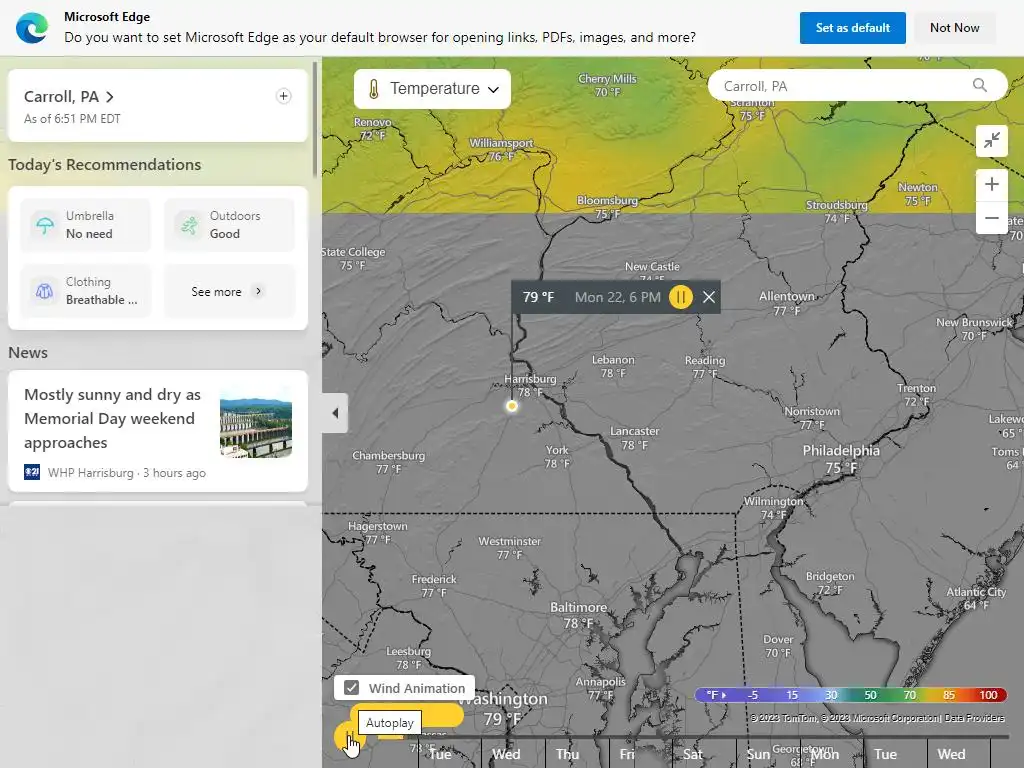Click See more recommendations
This screenshot has height=768, width=1024.
pyautogui.click(x=229, y=291)
